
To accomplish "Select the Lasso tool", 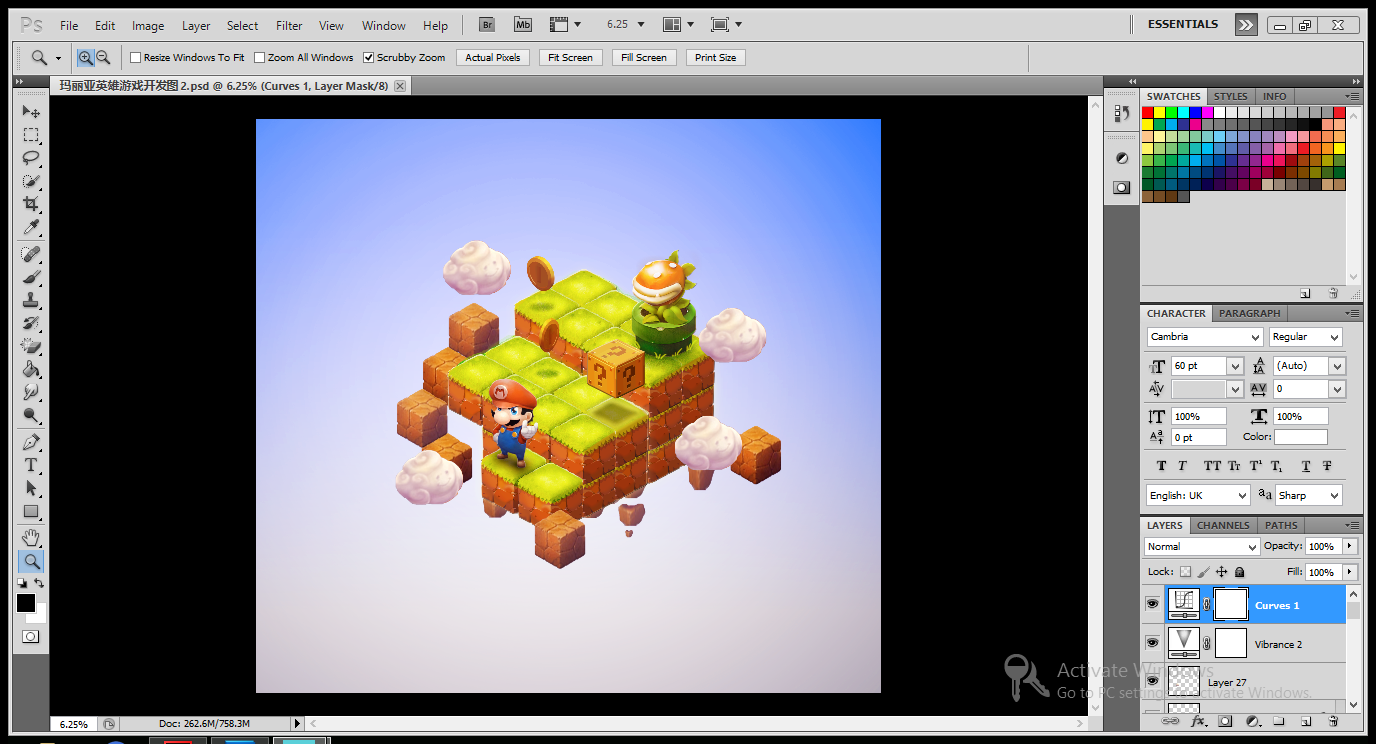I will click(31, 158).
